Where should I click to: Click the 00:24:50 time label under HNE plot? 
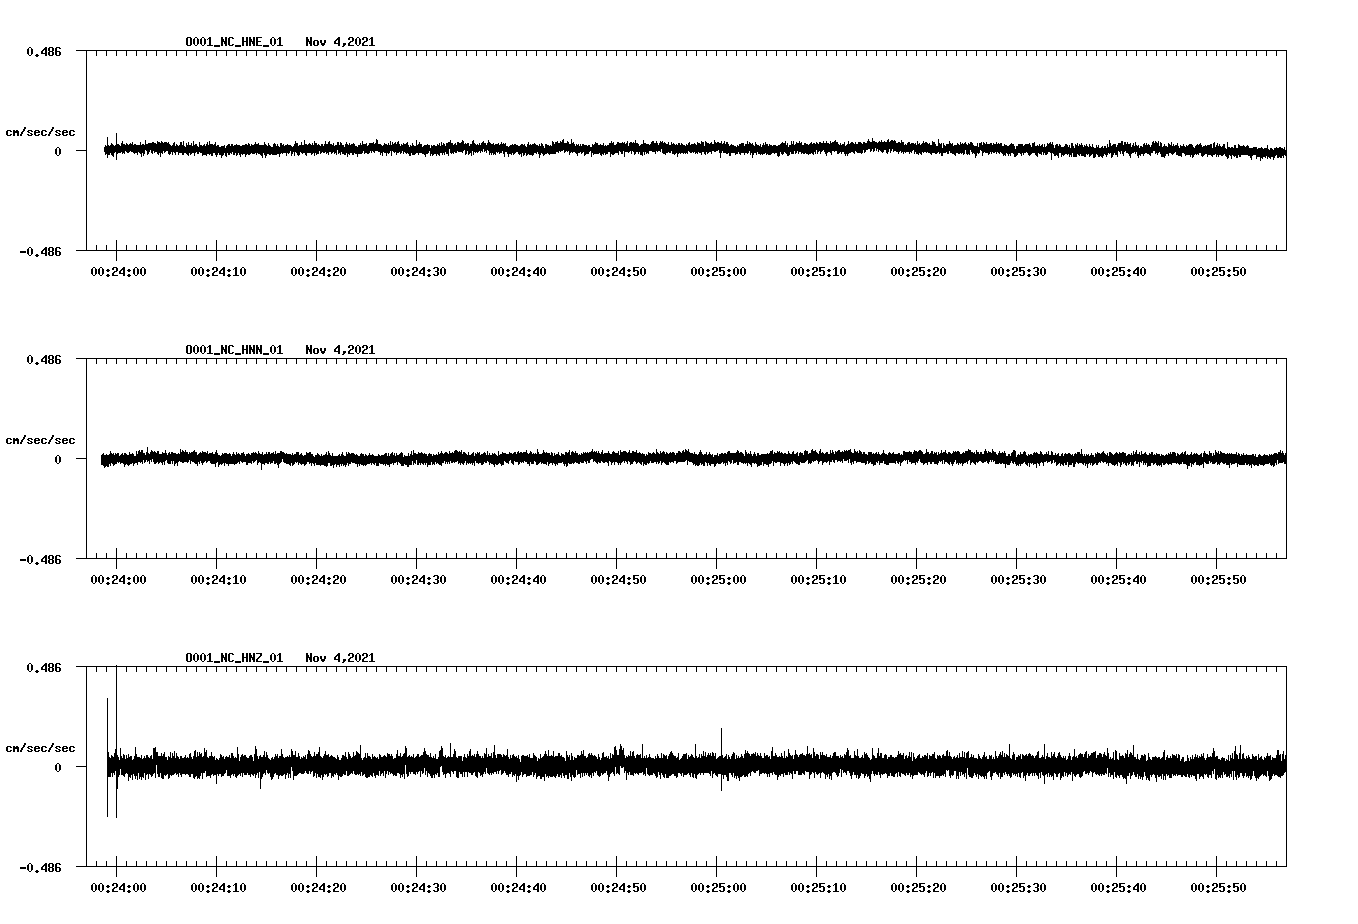click(618, 272)
